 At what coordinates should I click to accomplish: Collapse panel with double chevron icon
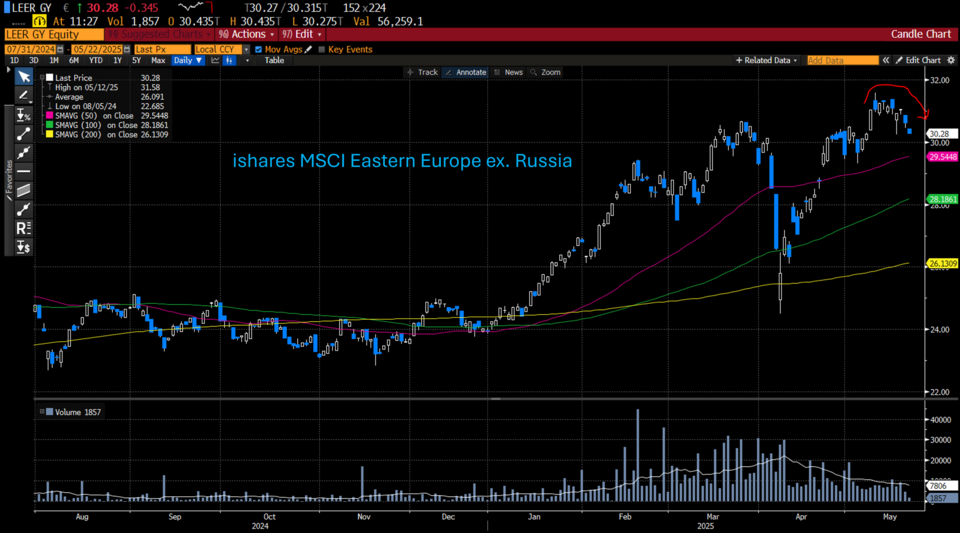885,60
